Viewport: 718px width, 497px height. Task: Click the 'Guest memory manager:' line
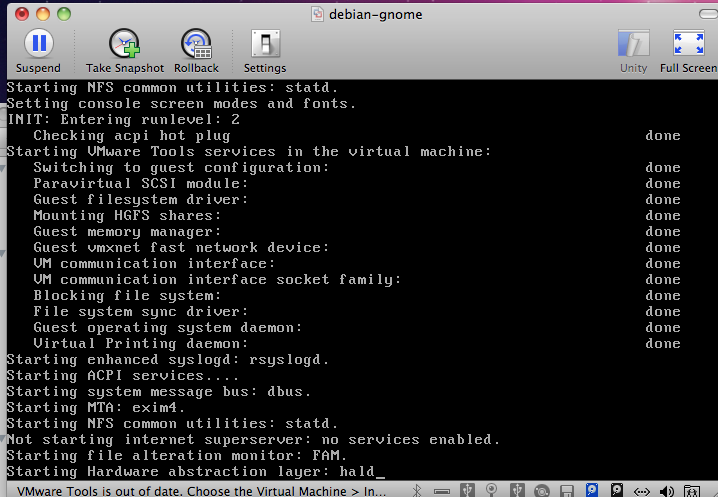[127, 232]
